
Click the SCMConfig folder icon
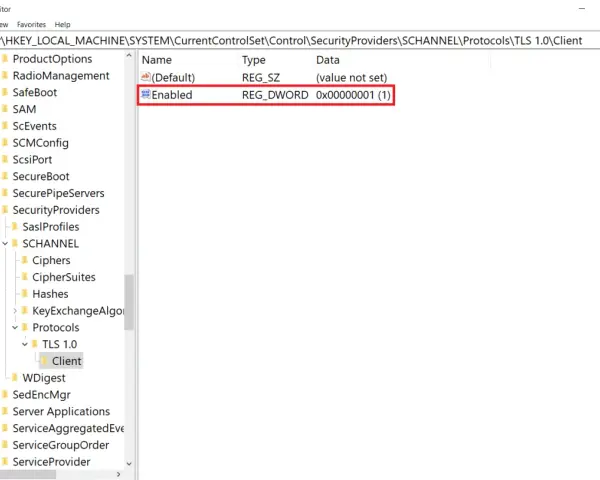tap(5, 143)
